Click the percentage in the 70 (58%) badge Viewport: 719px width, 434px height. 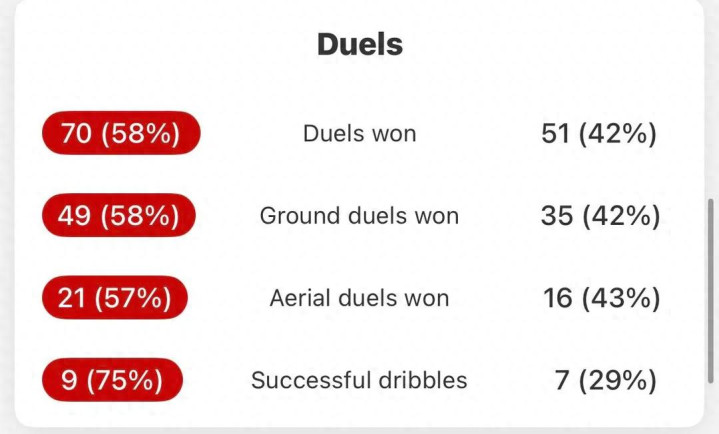pos(140,134)
